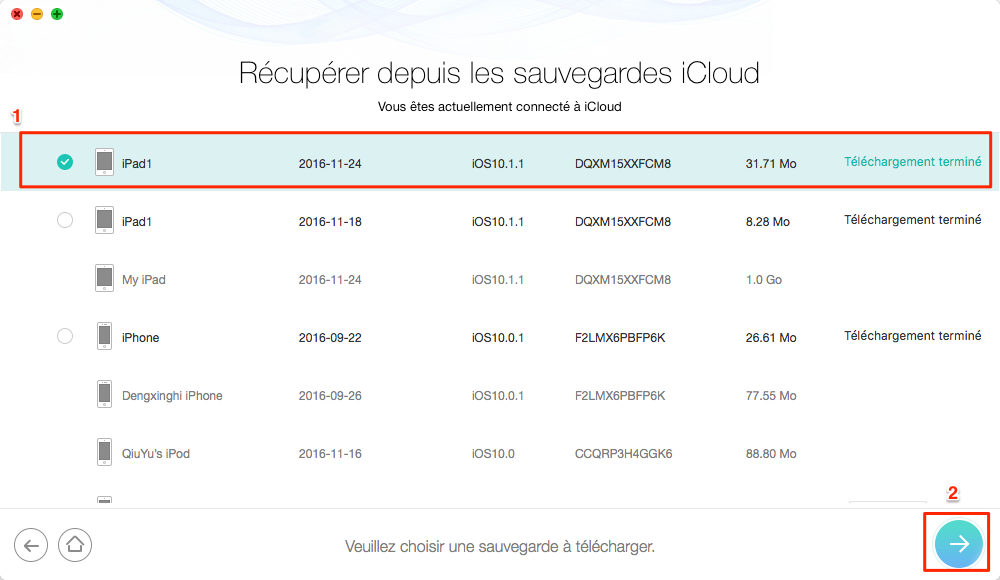Maximize the window with green button

57,14
